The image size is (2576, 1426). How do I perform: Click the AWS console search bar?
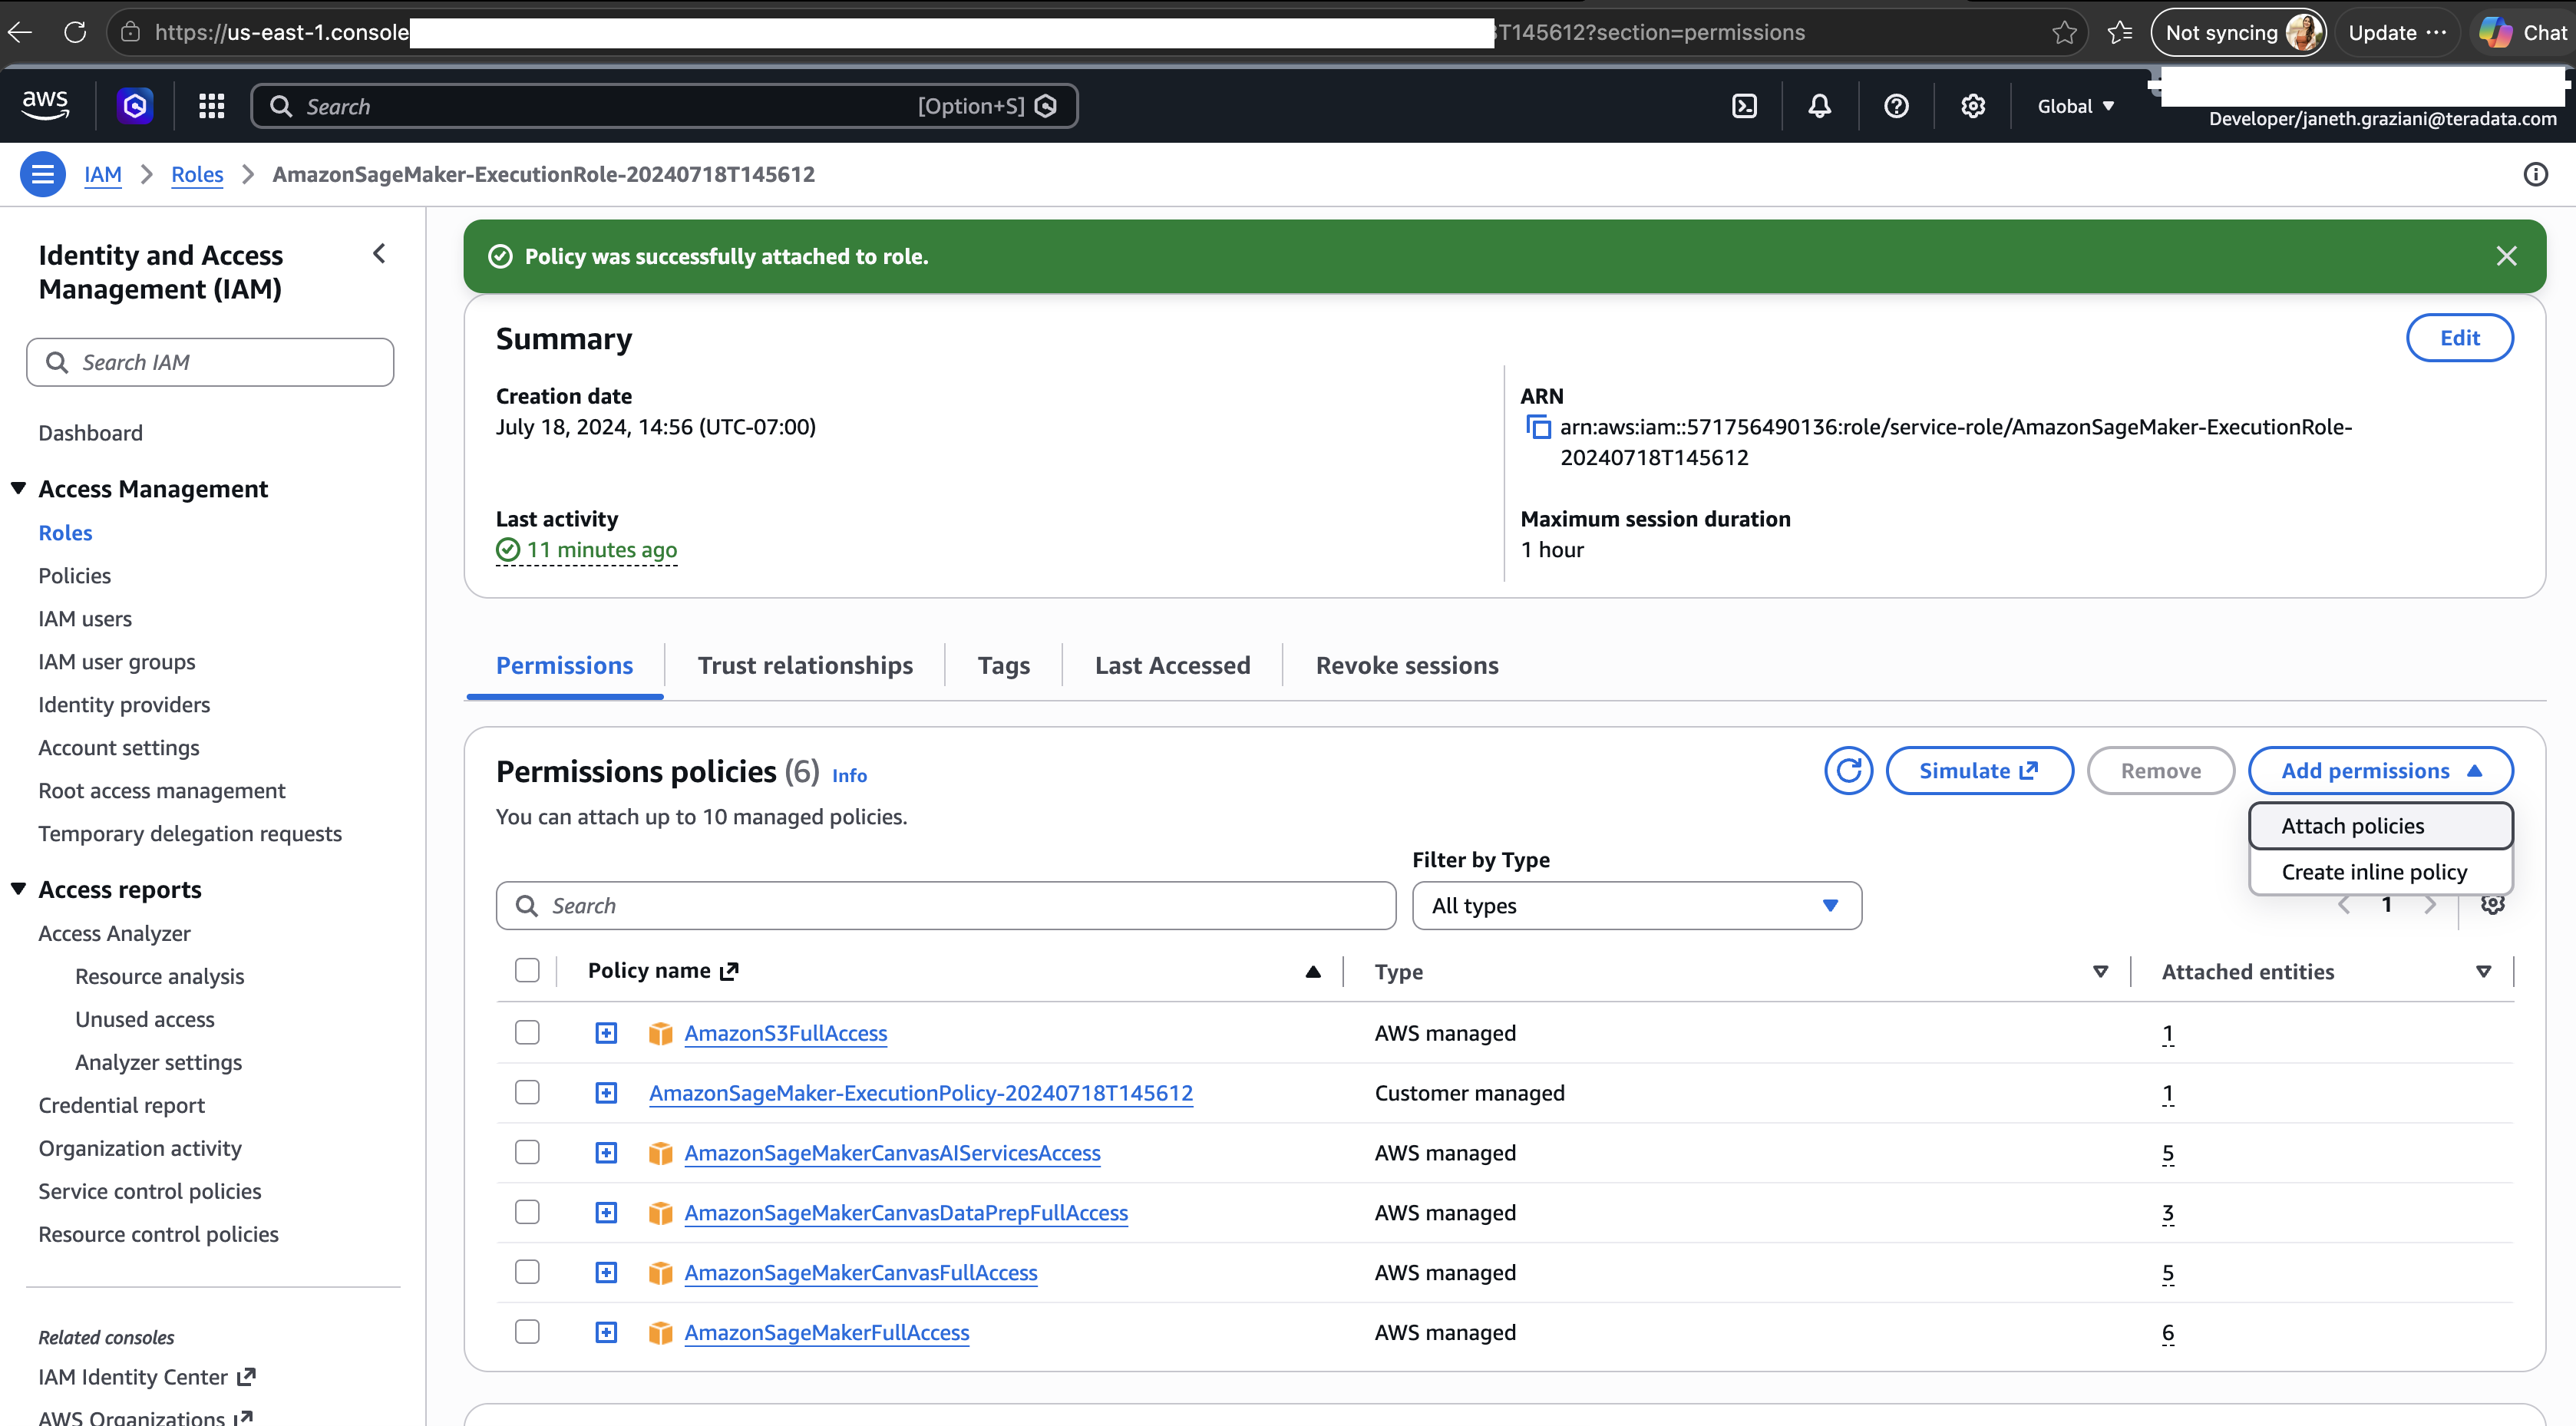click(x=664, y=106)
